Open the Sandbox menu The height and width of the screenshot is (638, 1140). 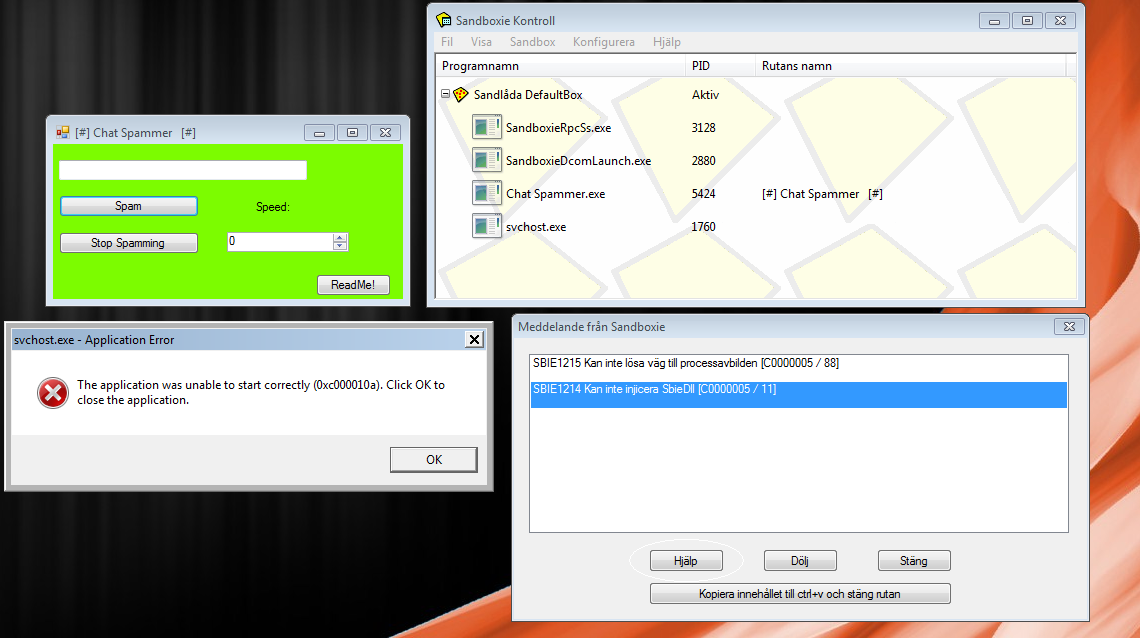point(532,42)
